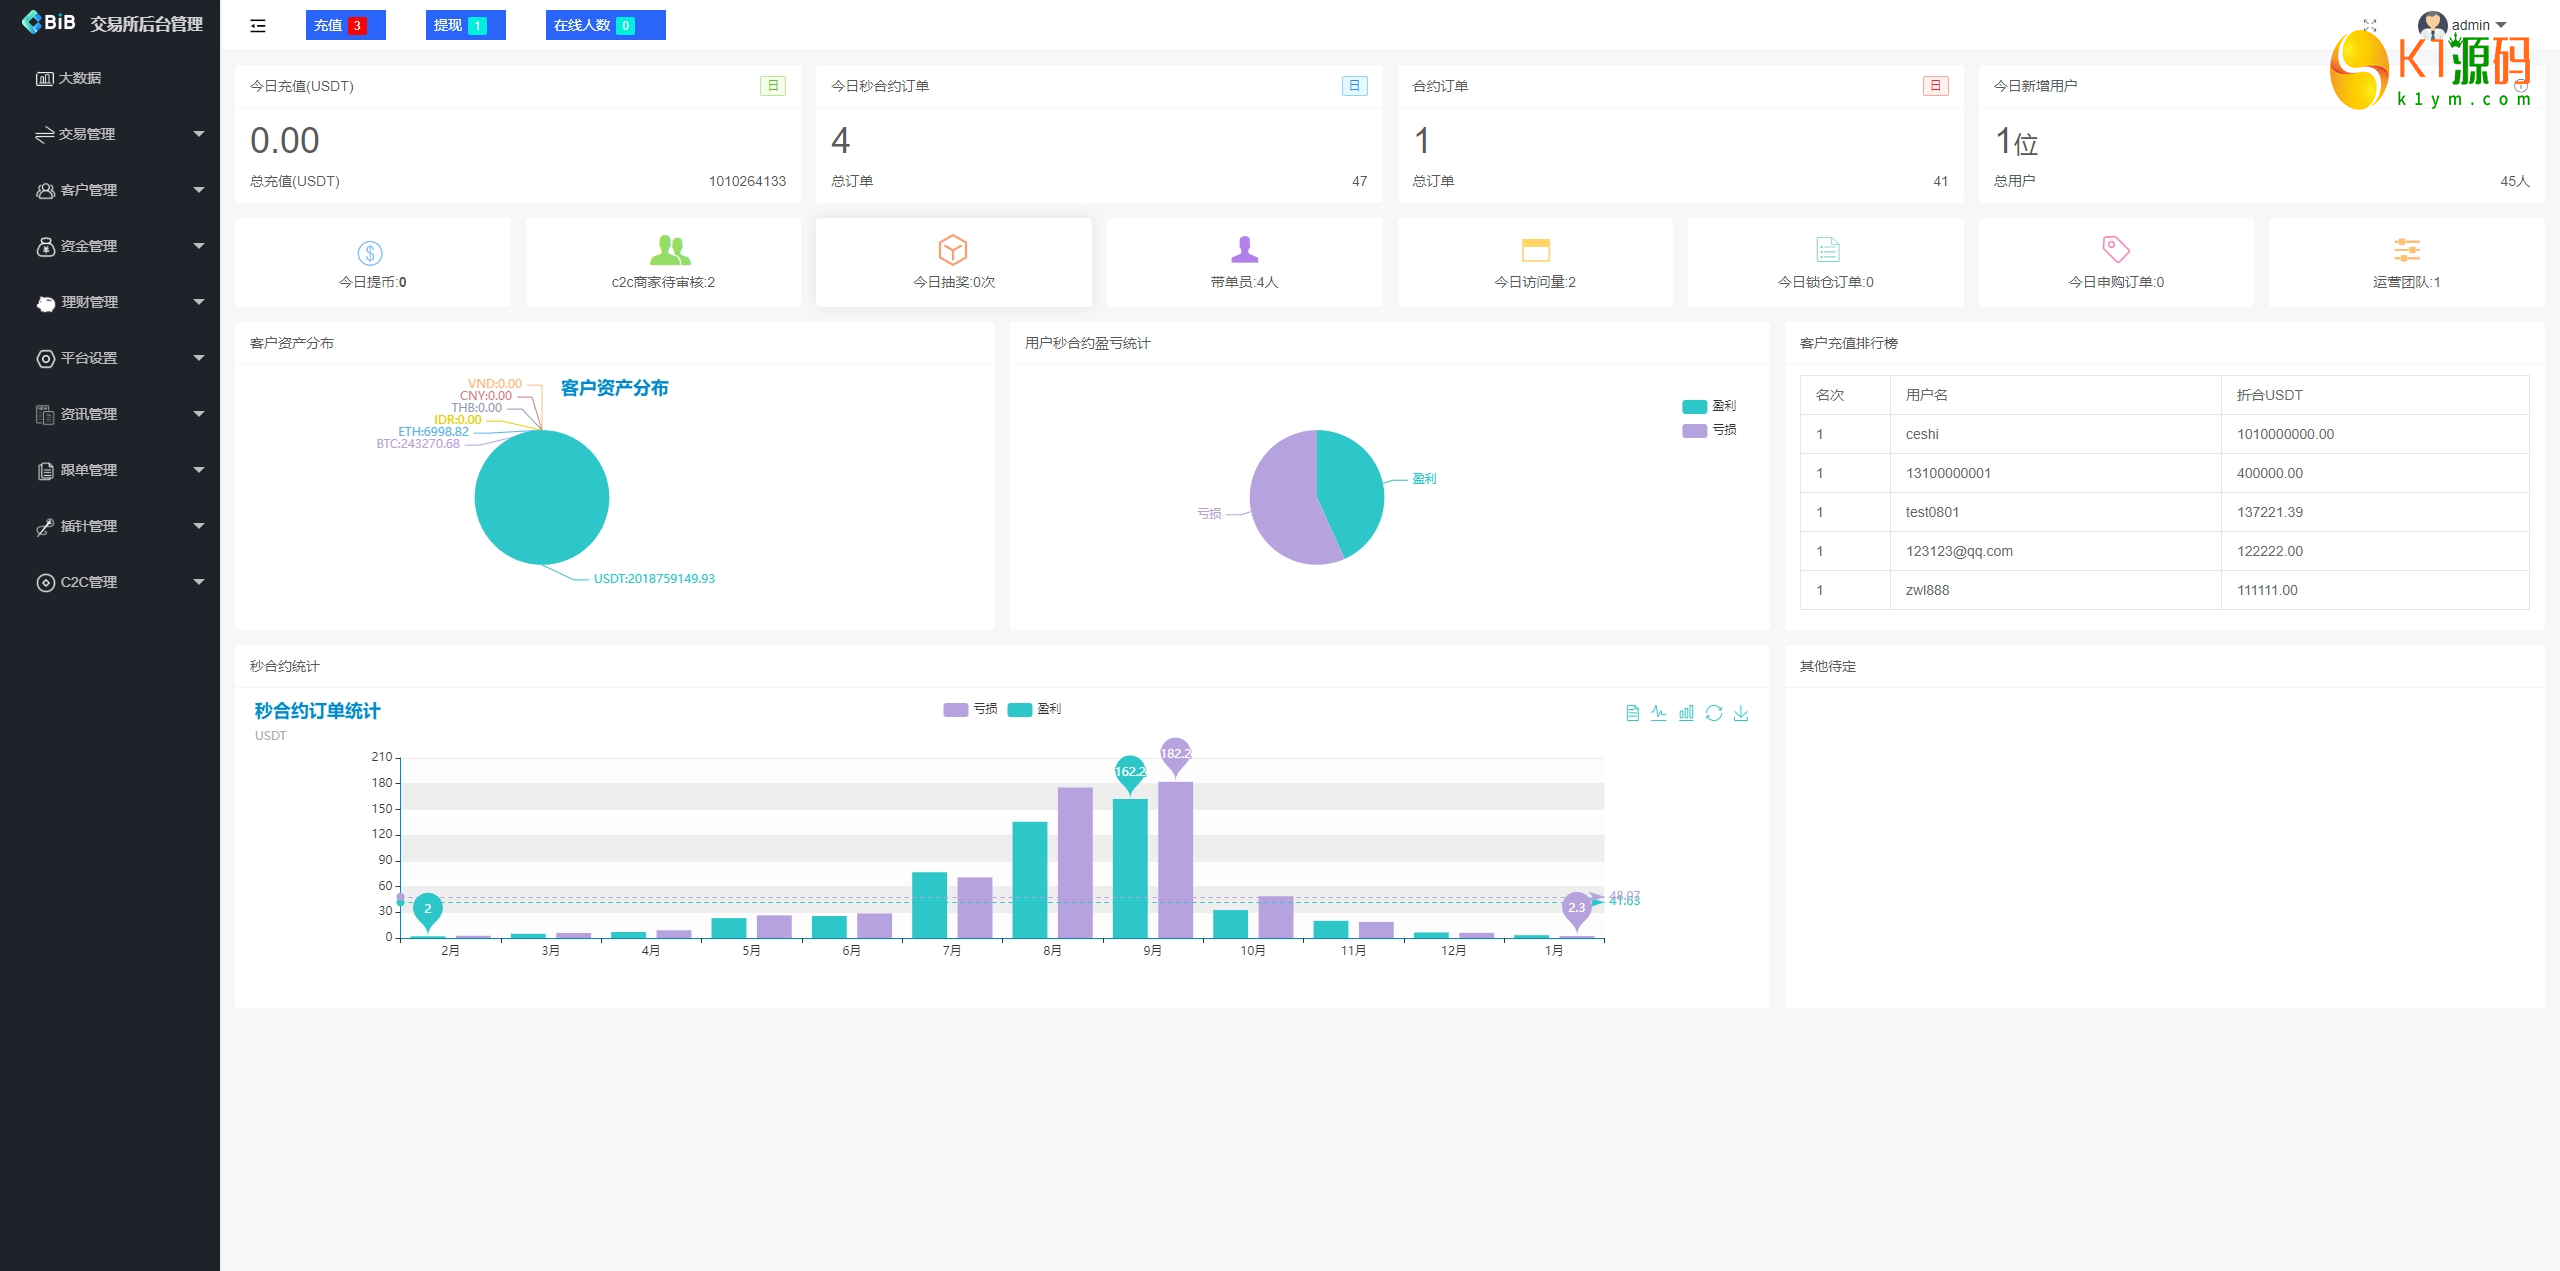This screenshot has width=2560, height=1271.
Task: Toggle 亏损 legend in bar chart
Action: click(x=970, y=709)
